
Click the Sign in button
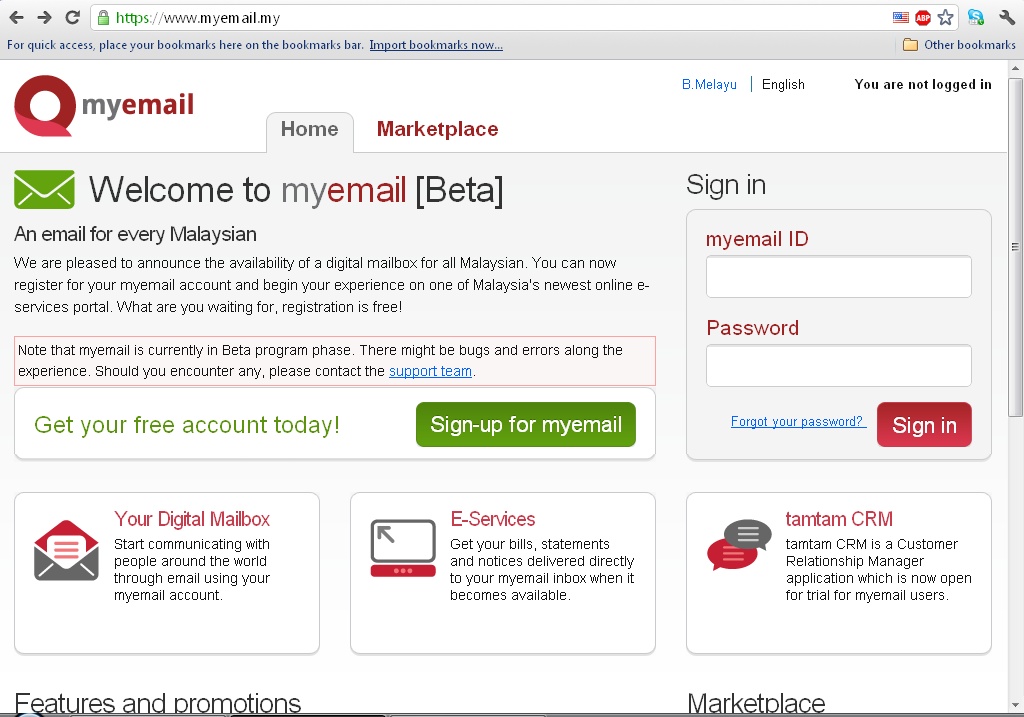[923, 424]
